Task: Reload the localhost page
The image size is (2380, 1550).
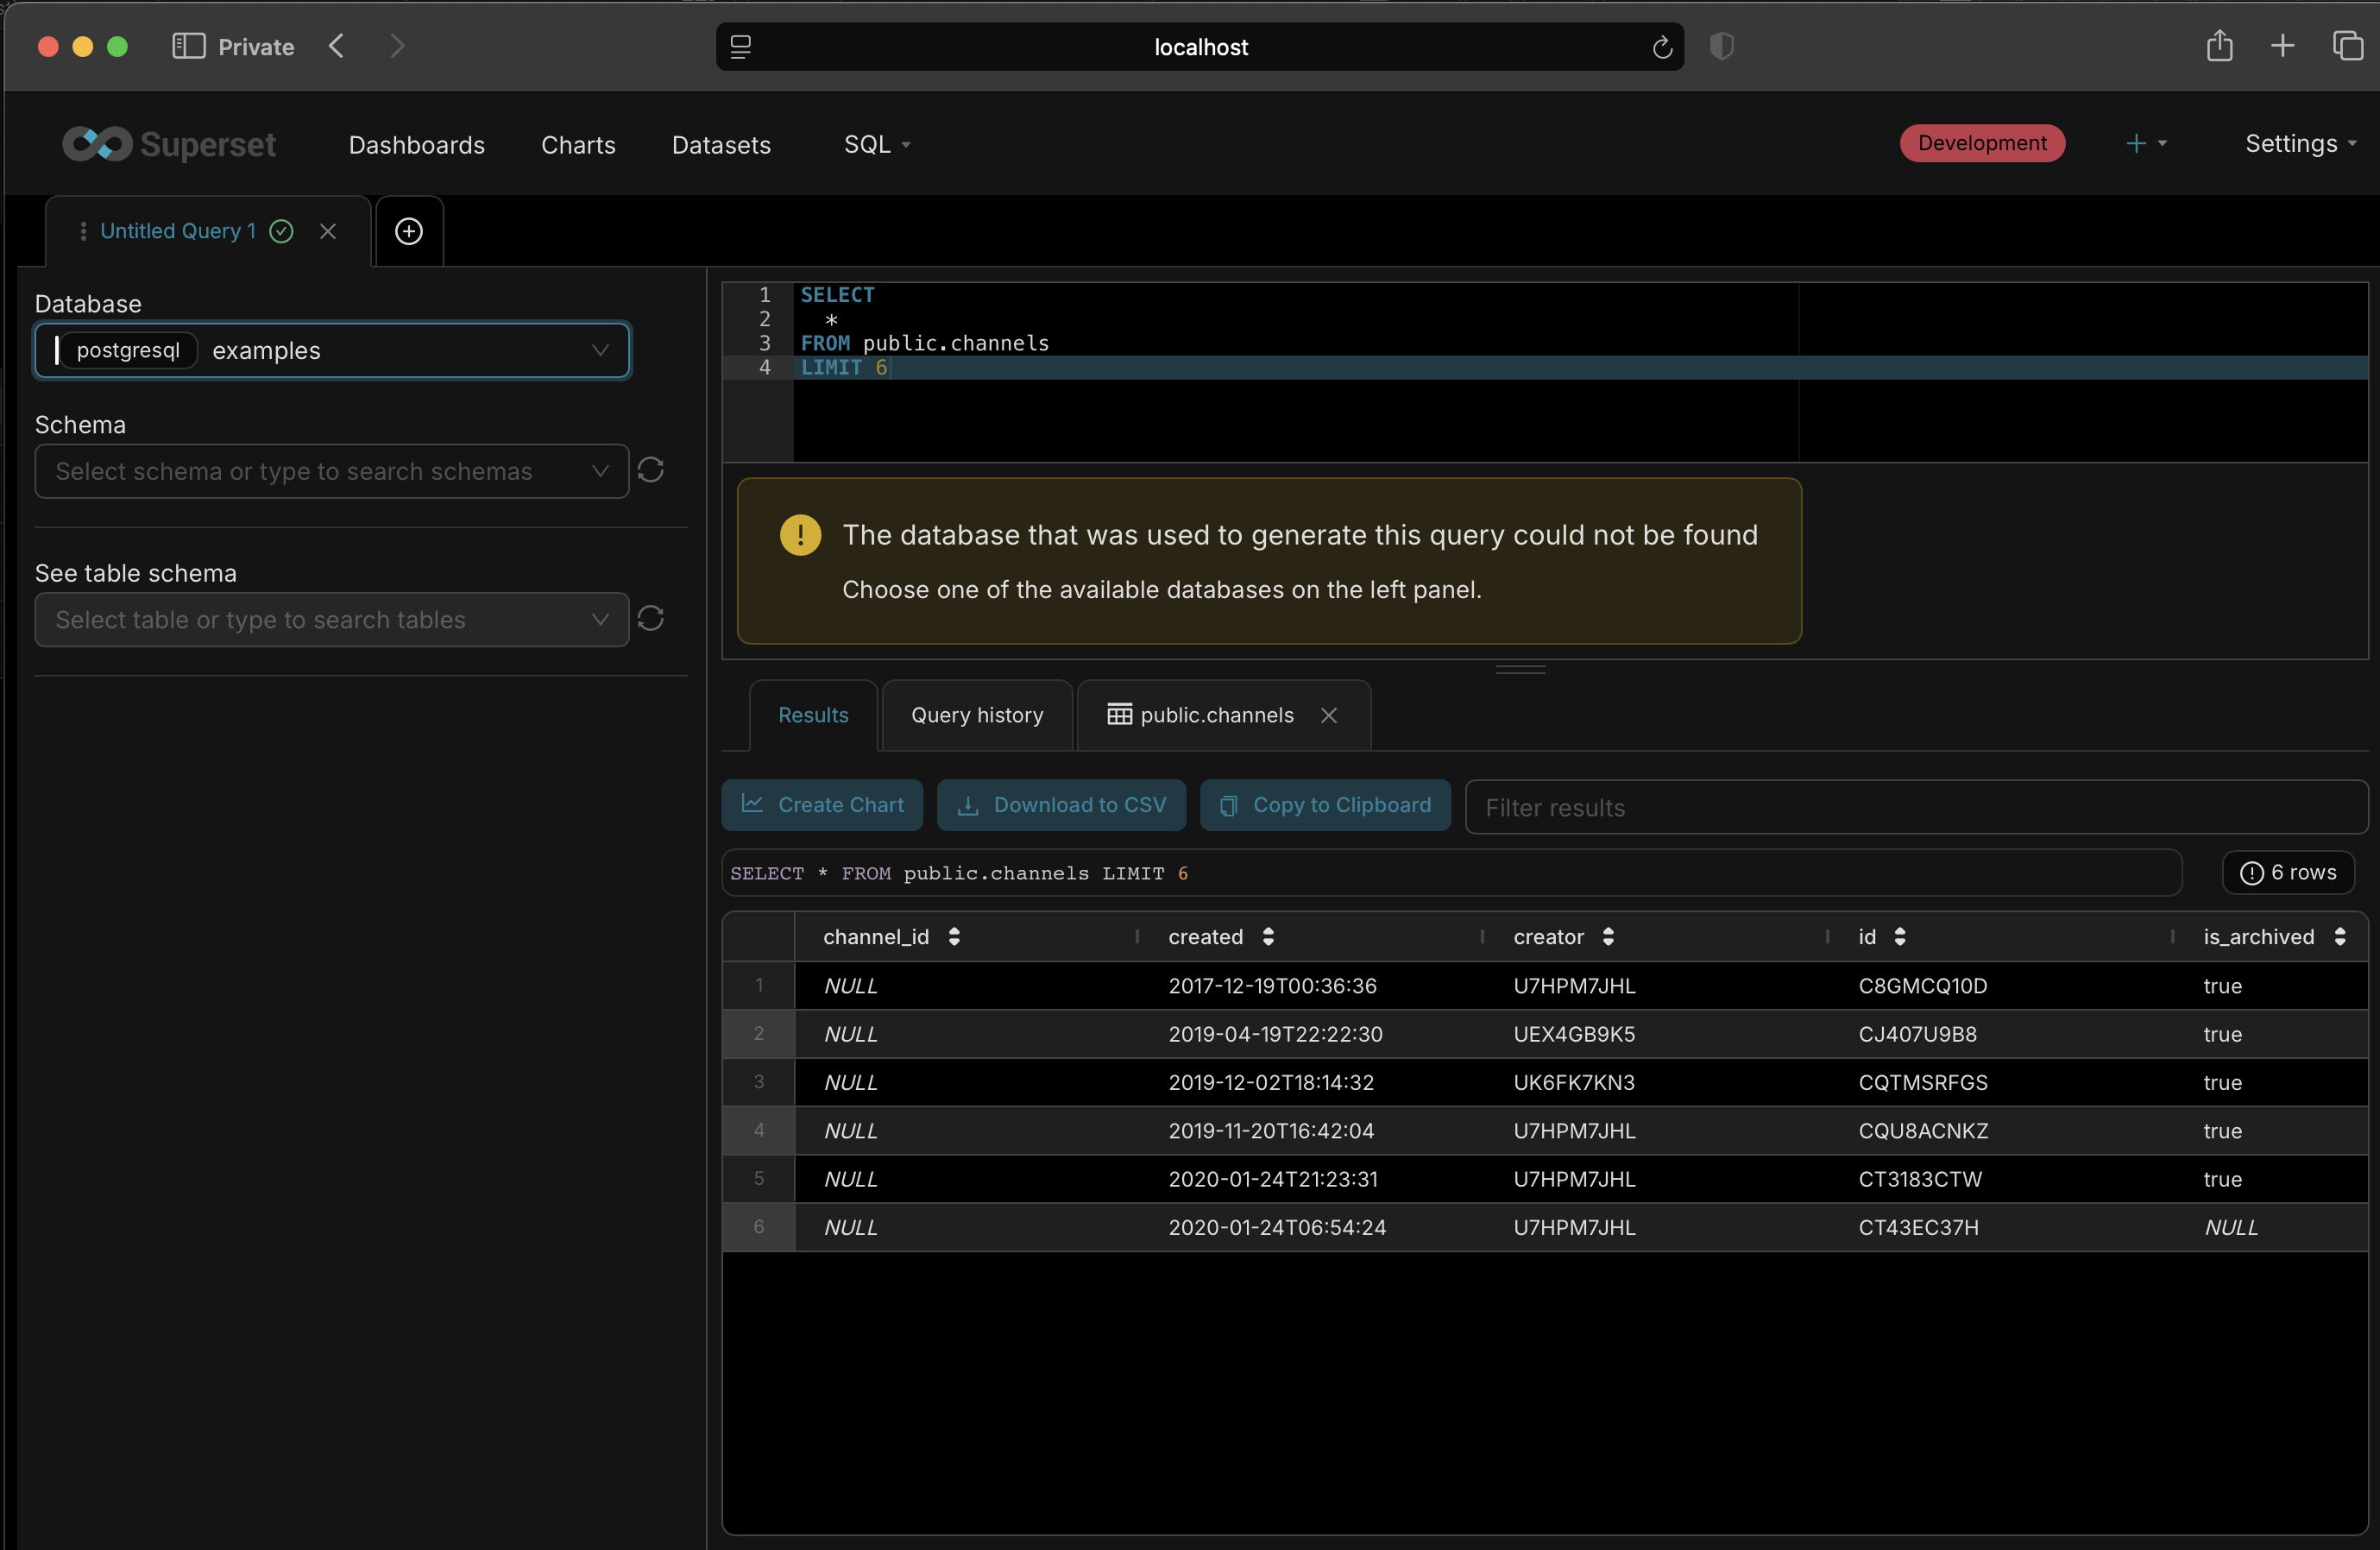Action: 1662,47
